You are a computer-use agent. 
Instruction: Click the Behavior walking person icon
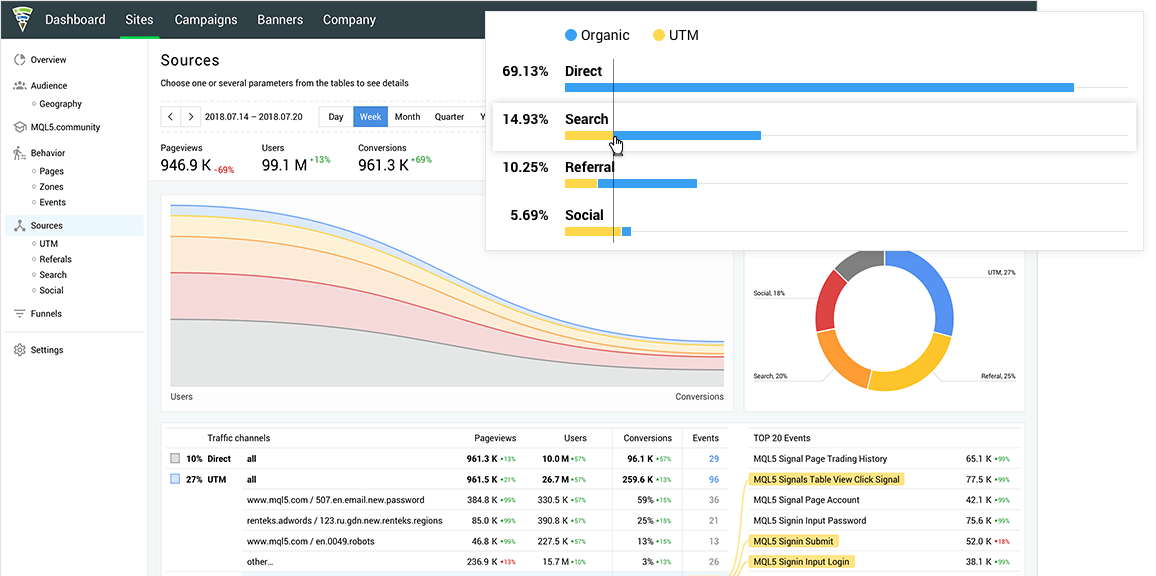click(x=20, y=153)
